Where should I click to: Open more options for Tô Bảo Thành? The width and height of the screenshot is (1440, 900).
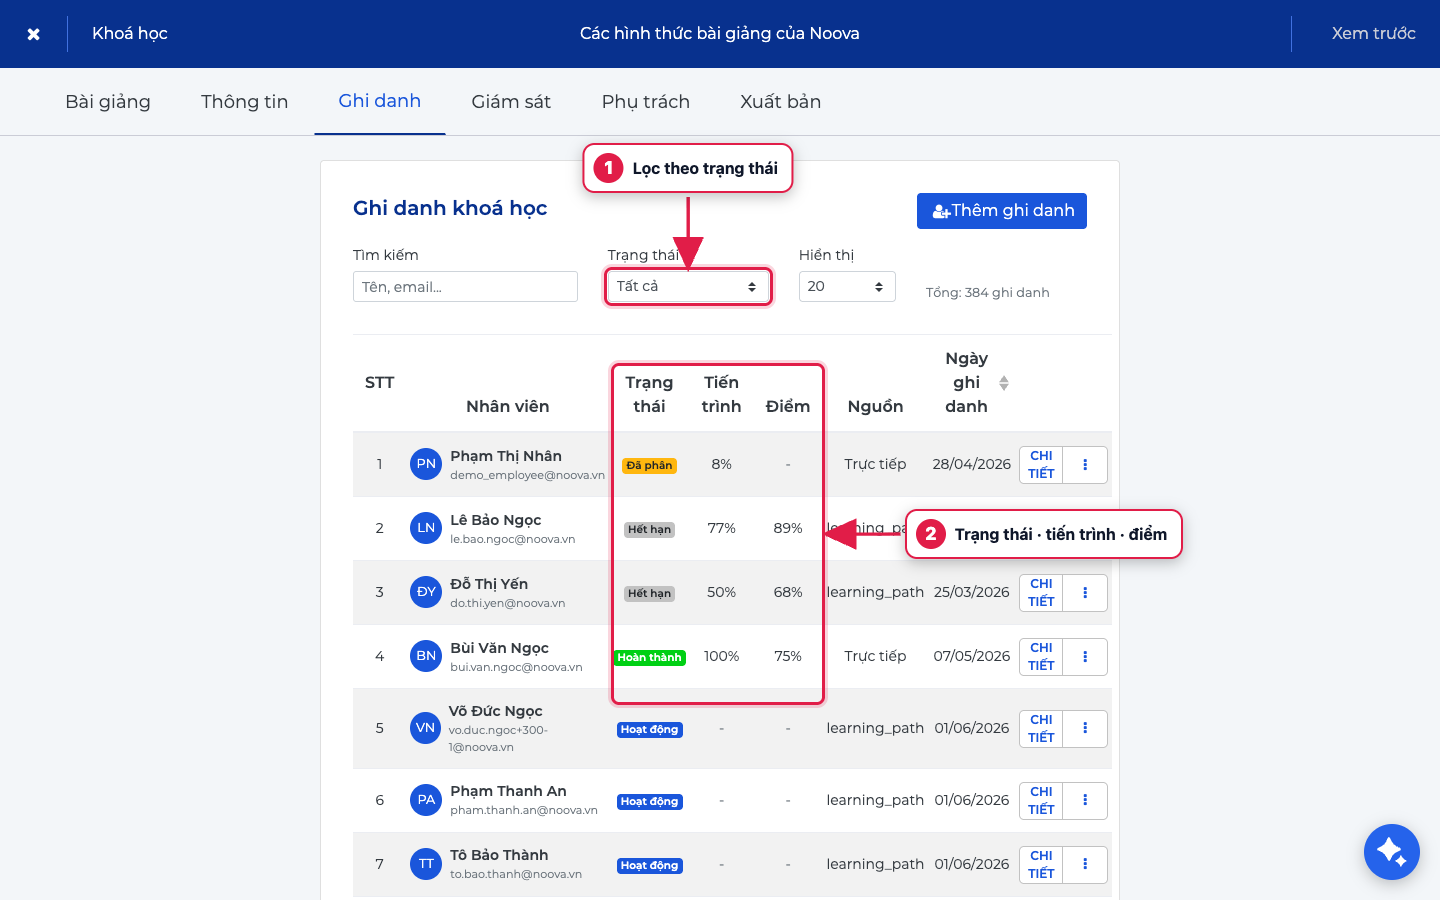tap(1085, 865)
